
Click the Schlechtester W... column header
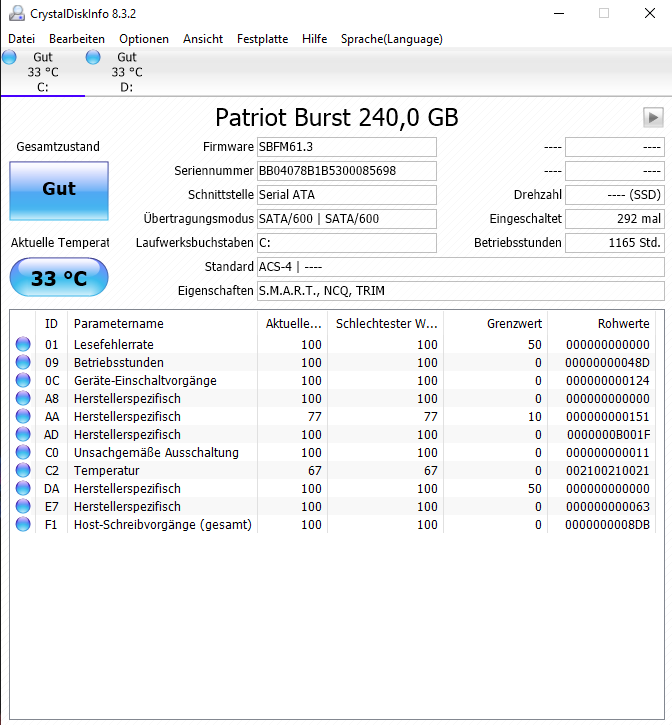point(385,324)
